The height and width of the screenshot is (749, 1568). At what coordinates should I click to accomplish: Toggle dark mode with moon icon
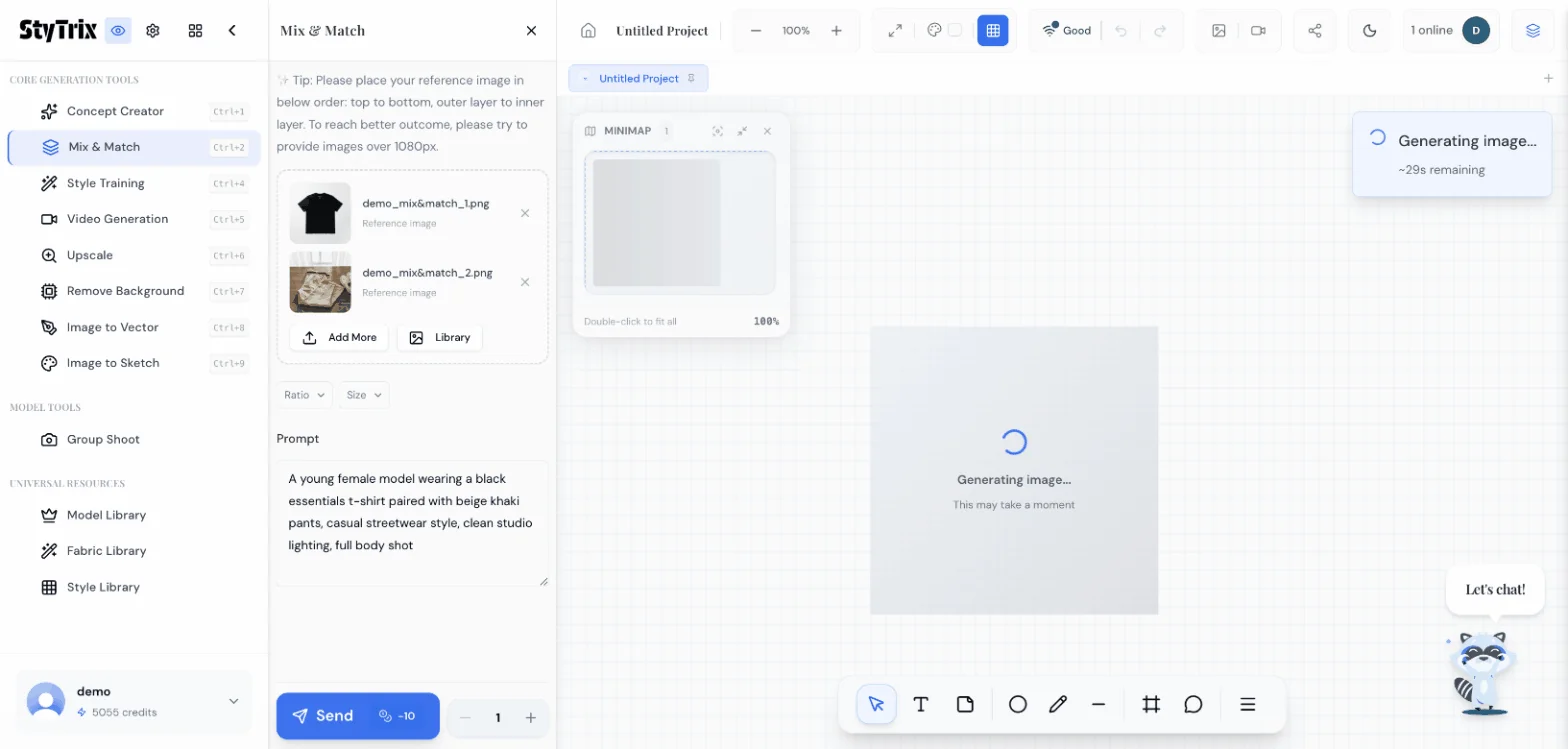(1370, 30)
